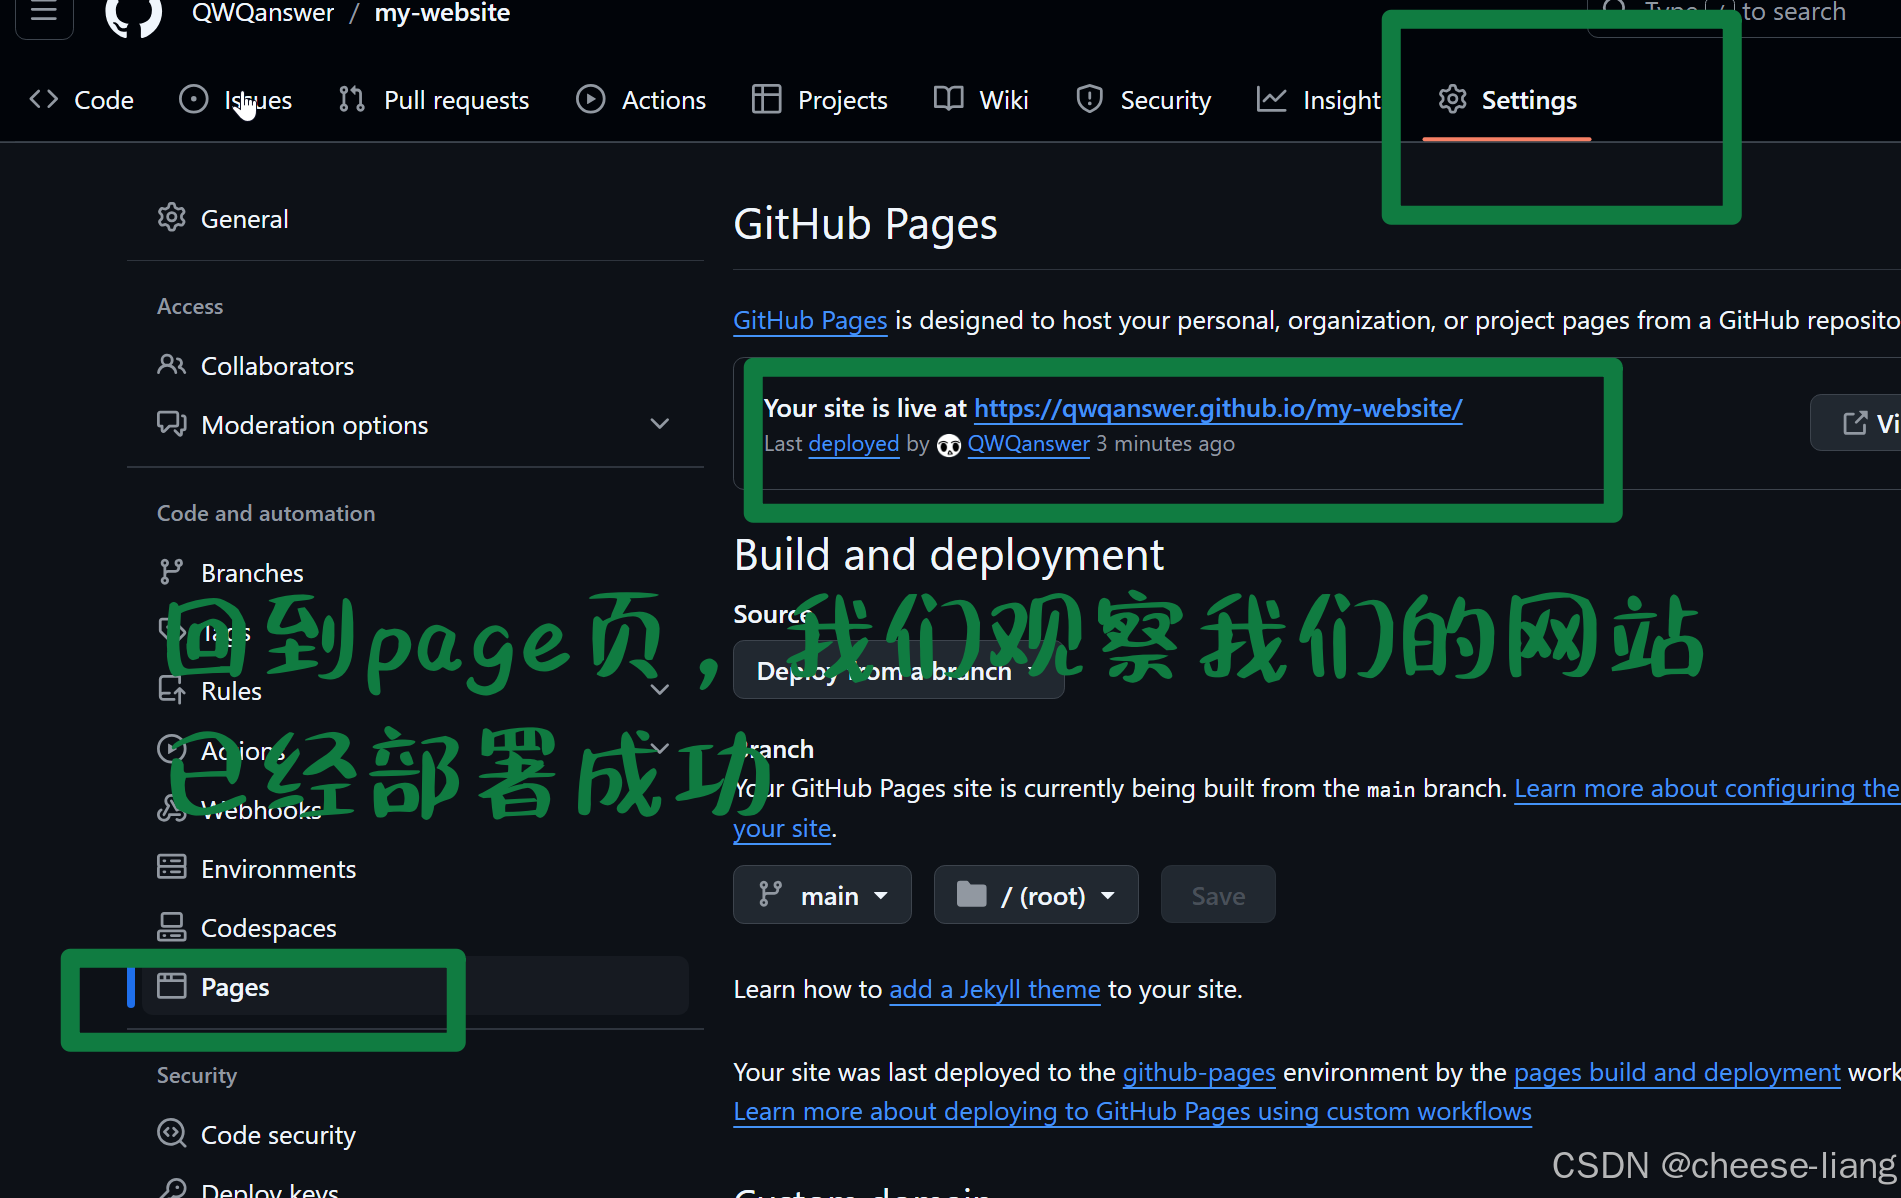
Task: Switch to the Code tab
Action: click(x=82, y=100)
